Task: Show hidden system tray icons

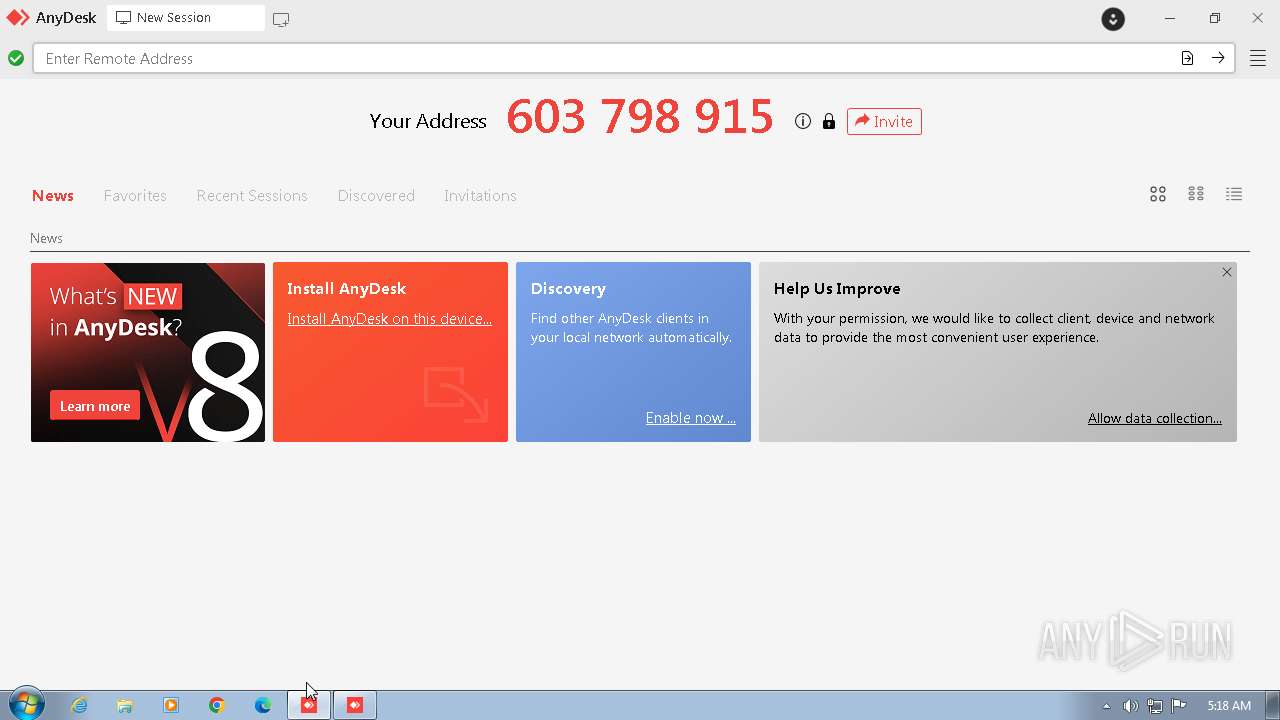Action: (1106, 706)
